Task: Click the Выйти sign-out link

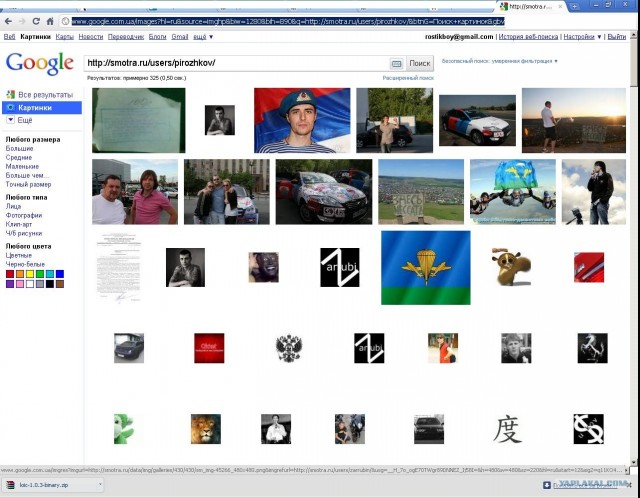Action: click(617, 37)
